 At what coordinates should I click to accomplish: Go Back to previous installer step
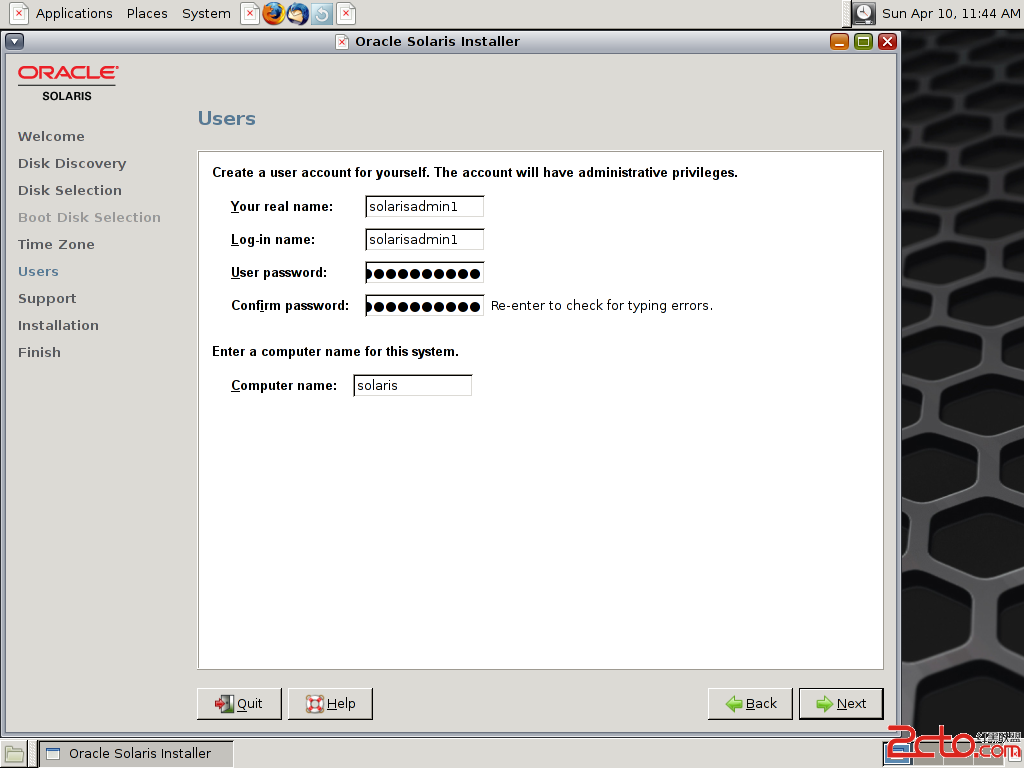[750, 703]
